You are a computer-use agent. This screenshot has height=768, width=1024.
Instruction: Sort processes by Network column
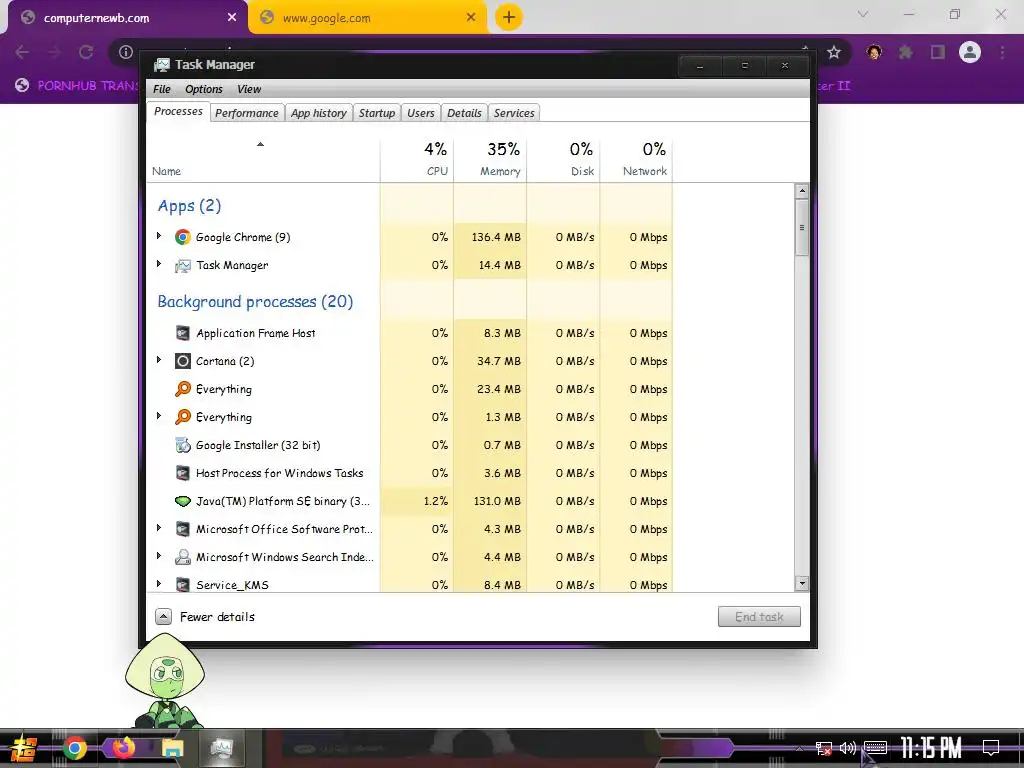pyautogui.click(x=637, y=159)
